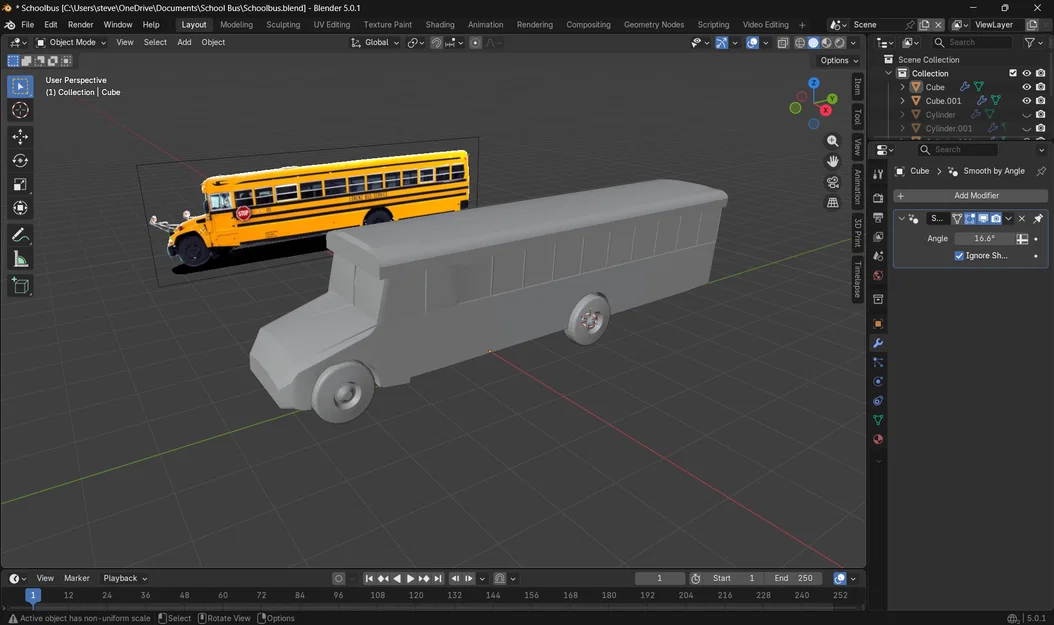Toggle modifier show in render camera icon

(x=996, y=218)
